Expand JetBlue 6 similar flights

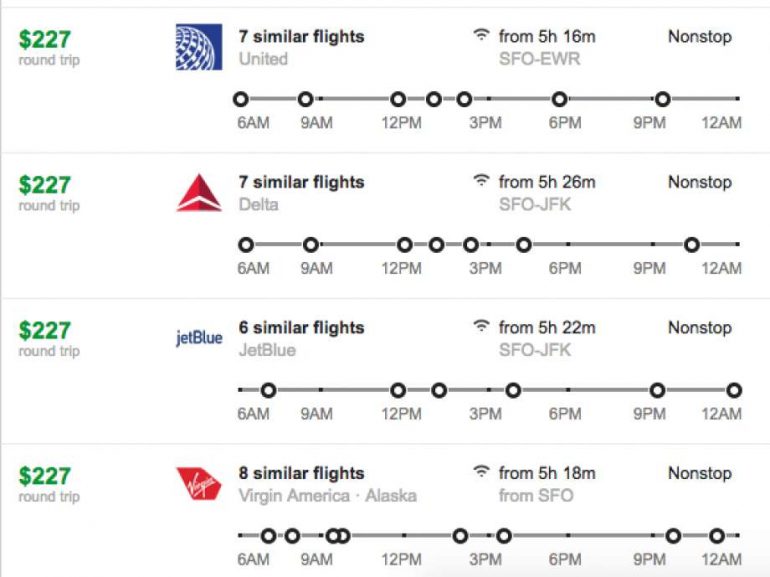(301, 328)
